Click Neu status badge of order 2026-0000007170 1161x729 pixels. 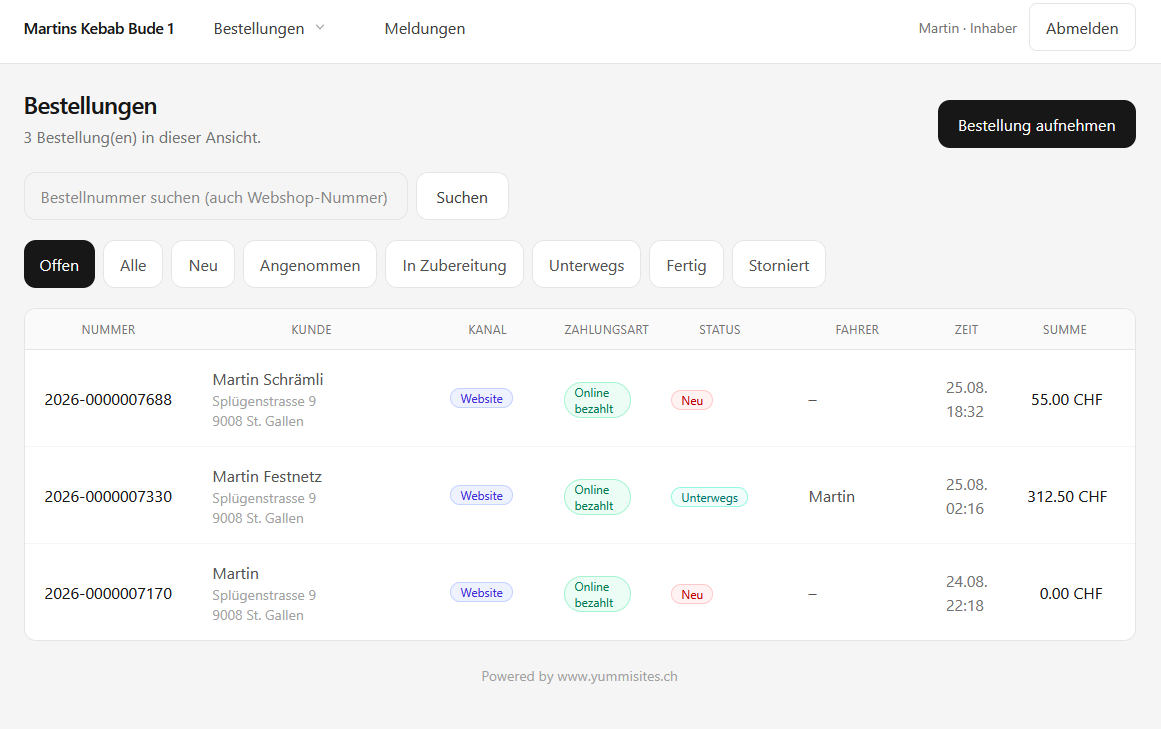pyautogui.click(x=692, y=594)
